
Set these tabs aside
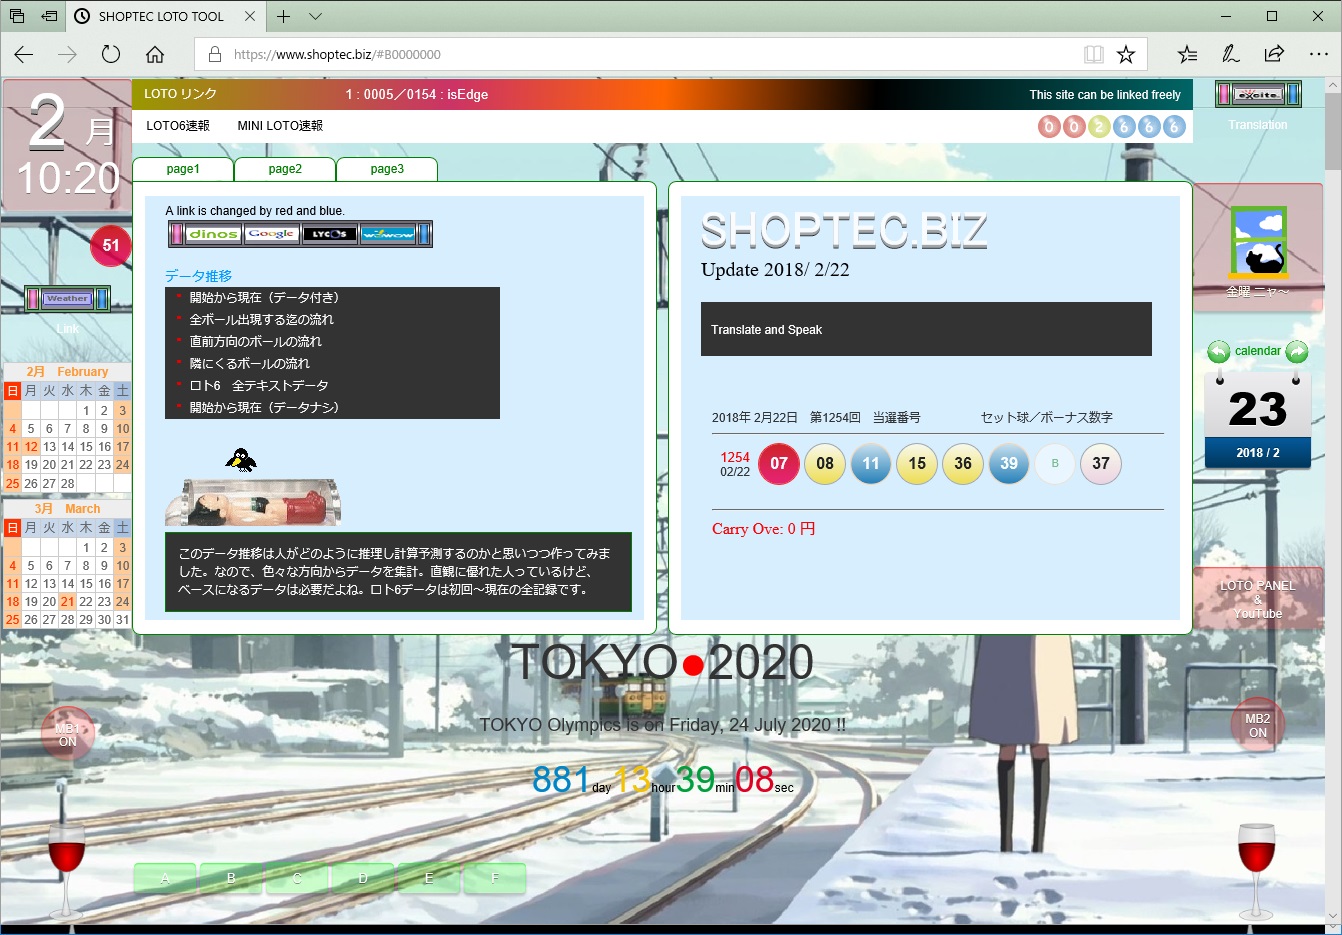pos(49,16)
